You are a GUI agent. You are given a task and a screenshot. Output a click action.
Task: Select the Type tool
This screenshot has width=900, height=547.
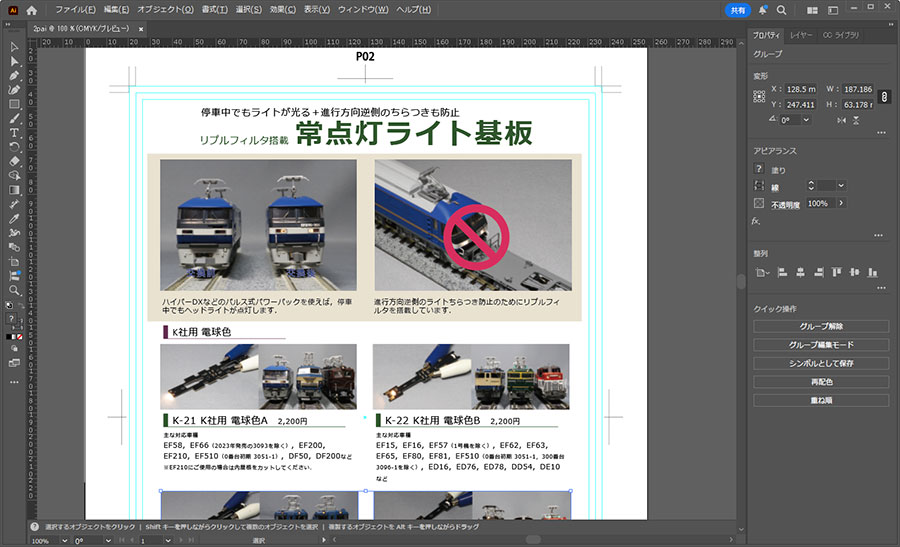14,133
